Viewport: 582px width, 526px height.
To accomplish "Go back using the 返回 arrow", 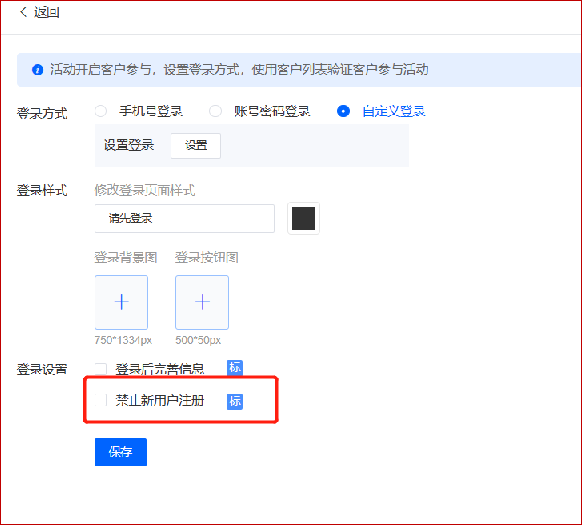I will [x=23, y=12].
